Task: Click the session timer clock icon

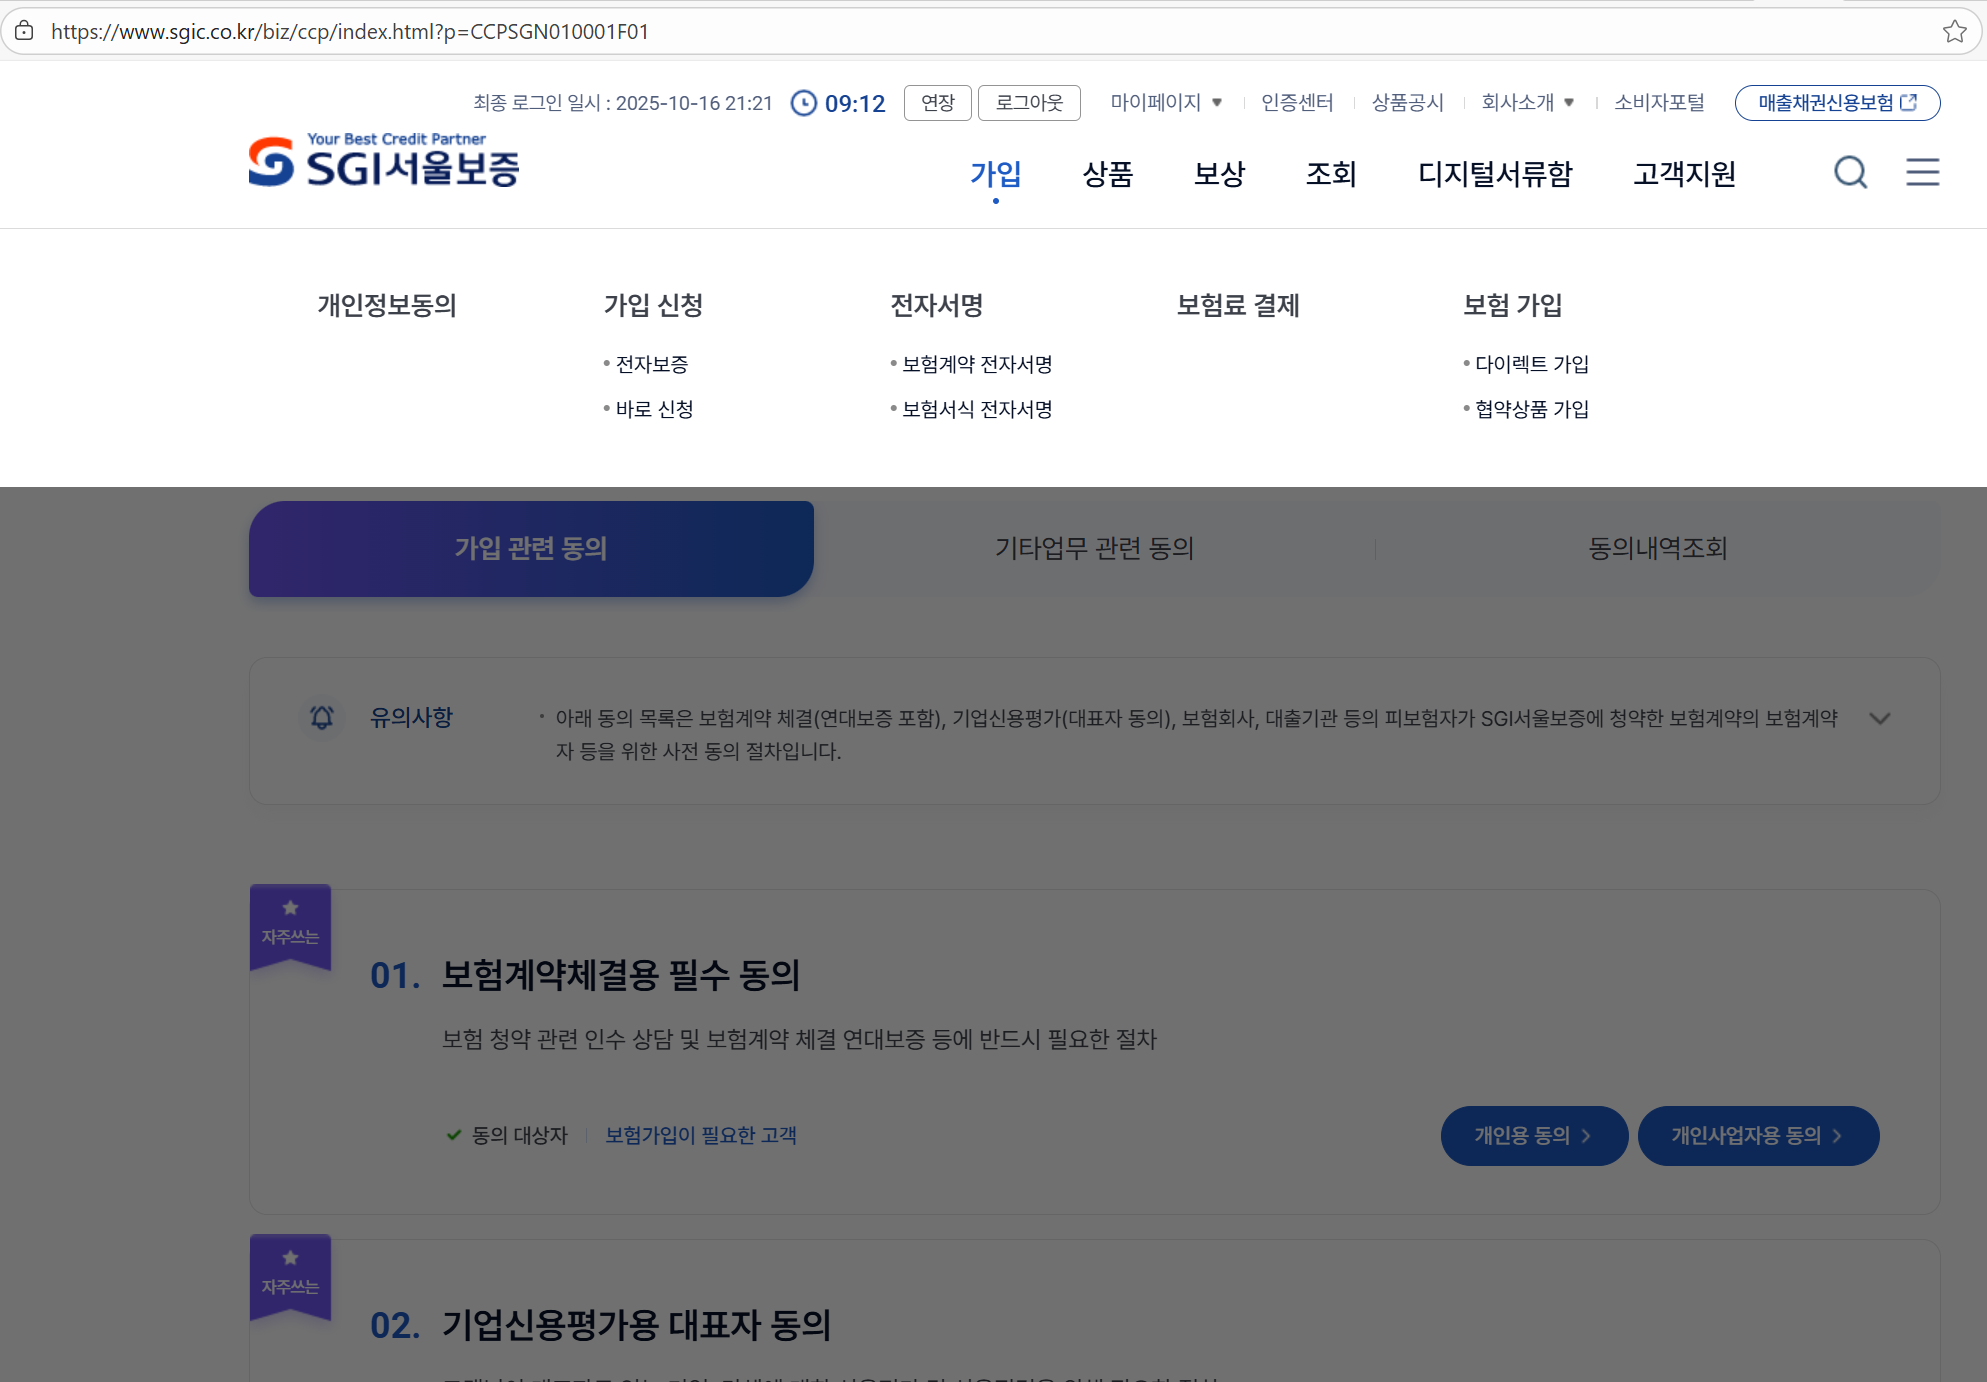Action: click(x=804, y=103)
